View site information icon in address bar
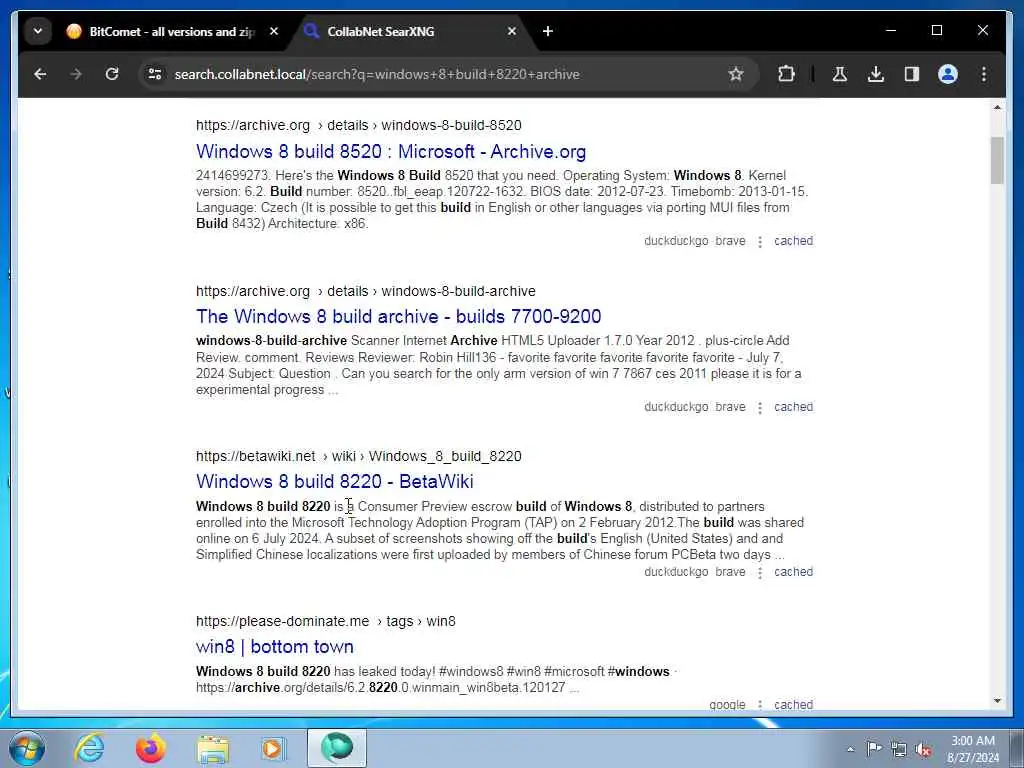Screen dimensions: 1024x768 click(x=155, y=74)
